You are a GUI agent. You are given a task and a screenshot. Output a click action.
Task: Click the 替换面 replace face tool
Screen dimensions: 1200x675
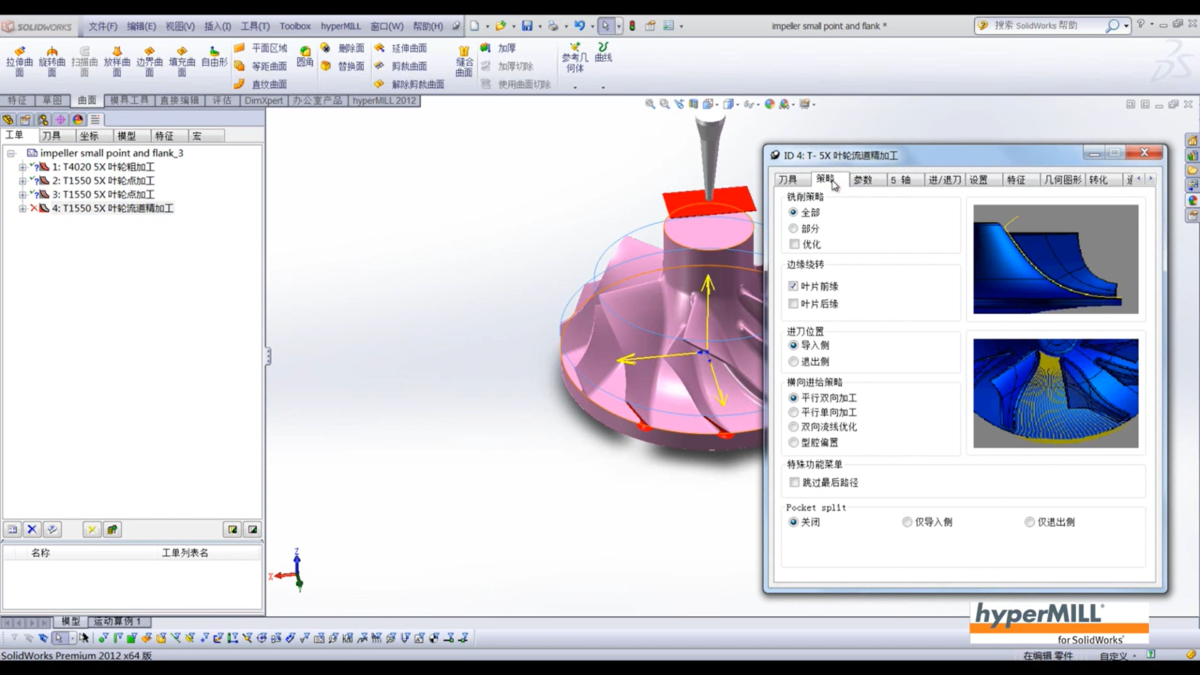pyautogui.click(x=342, y=66)
